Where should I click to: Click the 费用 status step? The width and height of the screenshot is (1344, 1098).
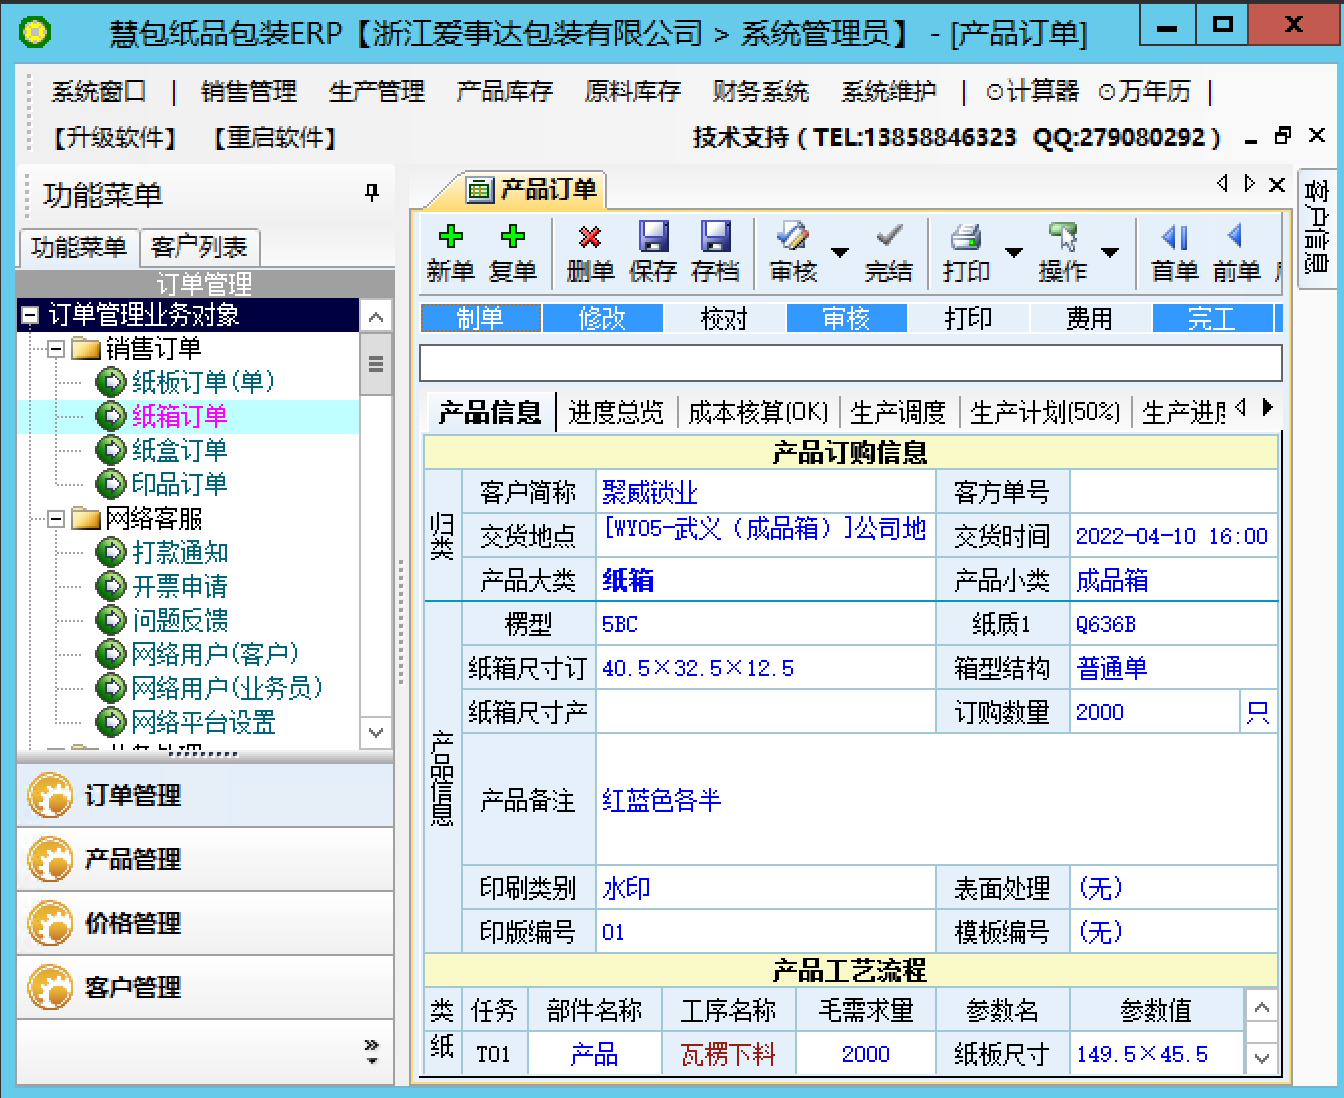coord(1090,319)
